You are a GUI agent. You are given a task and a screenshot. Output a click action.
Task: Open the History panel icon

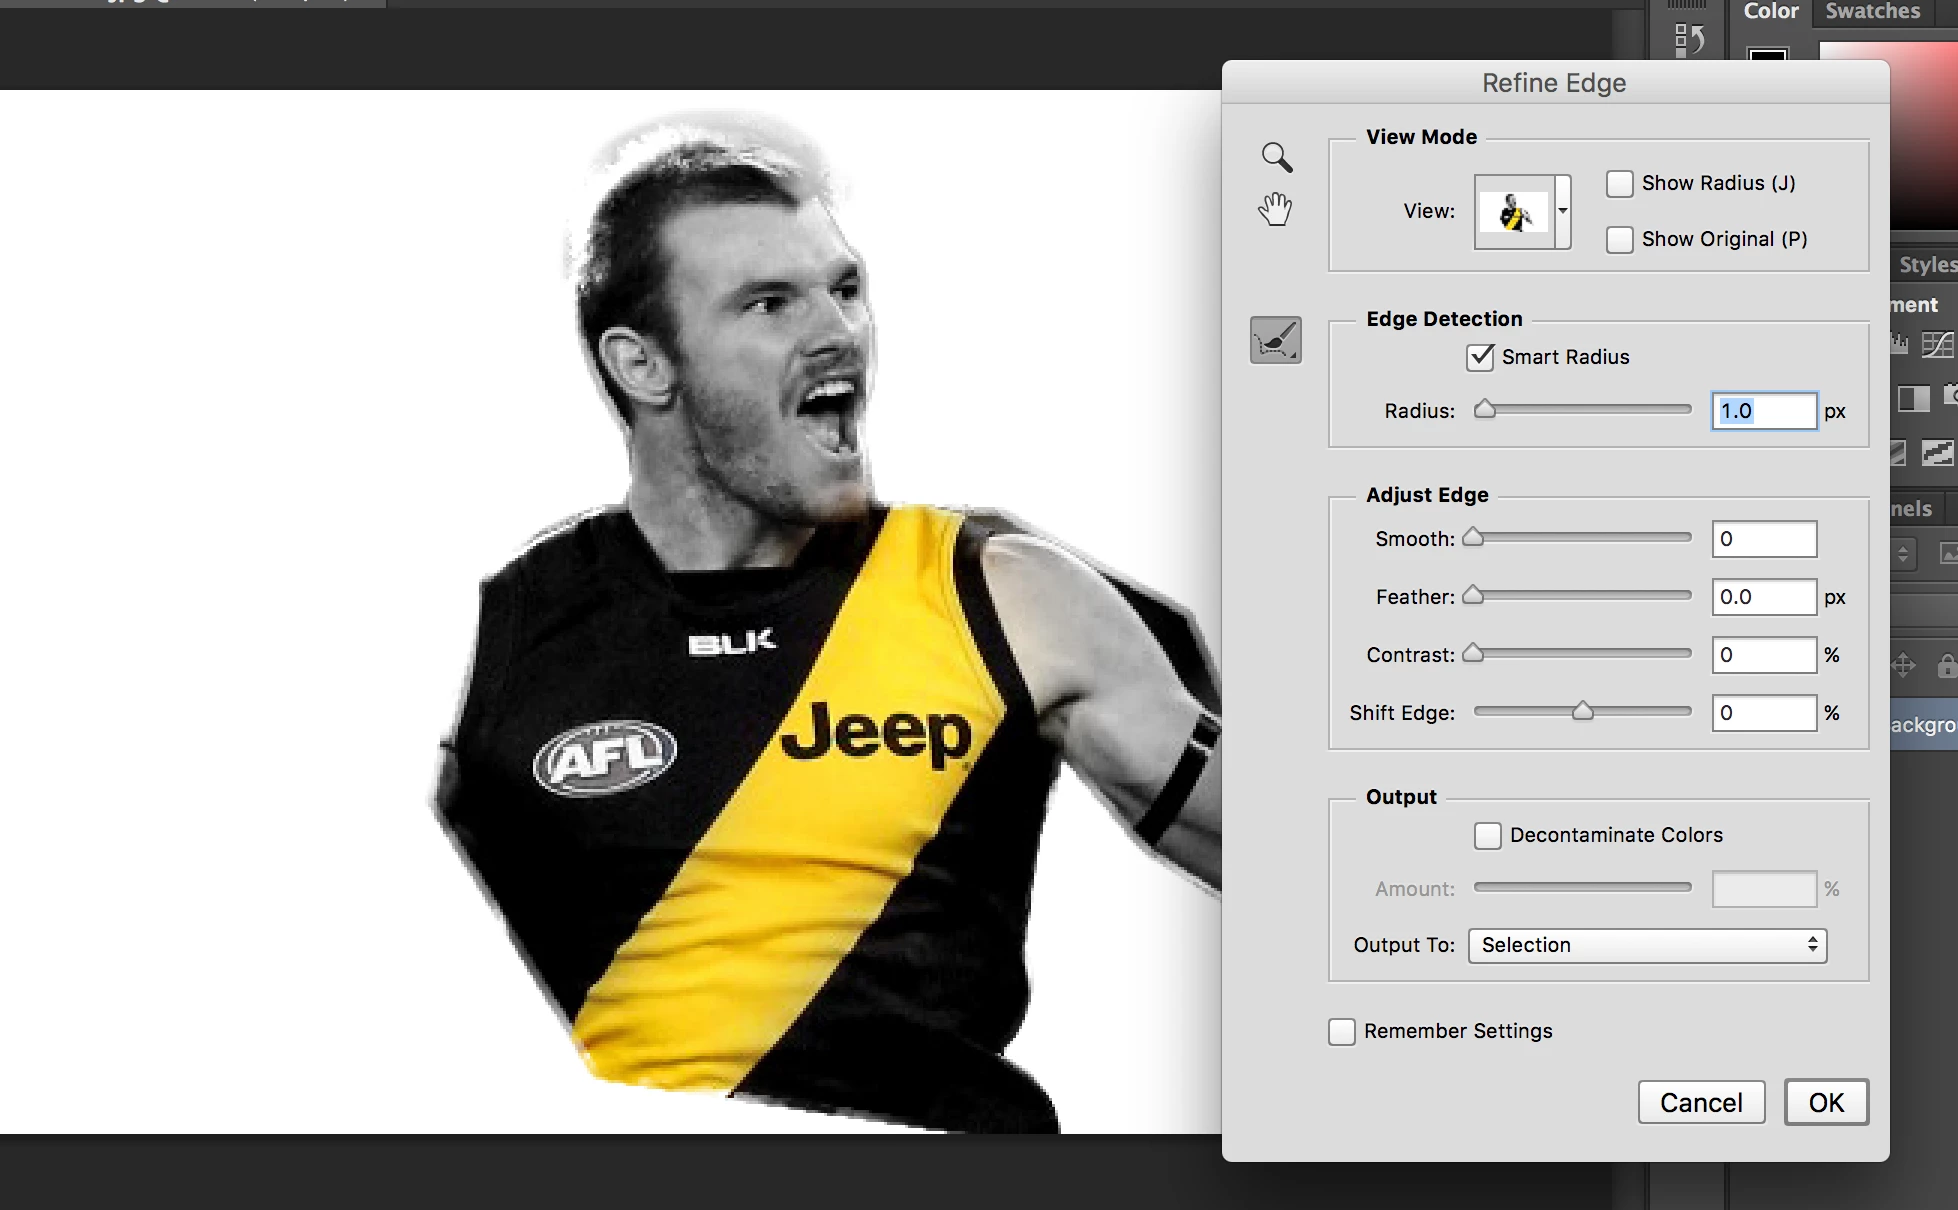tap(1689, 39)
